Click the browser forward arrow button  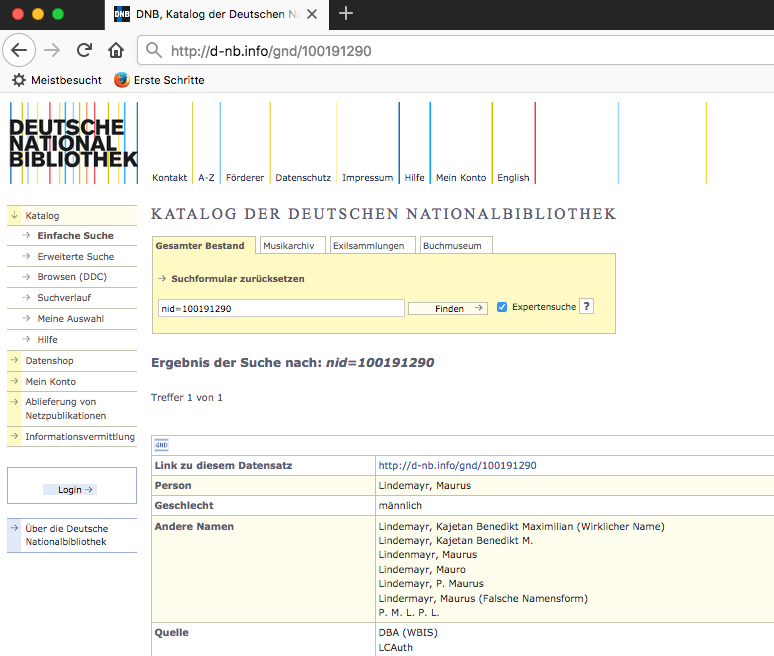[52, 50]
